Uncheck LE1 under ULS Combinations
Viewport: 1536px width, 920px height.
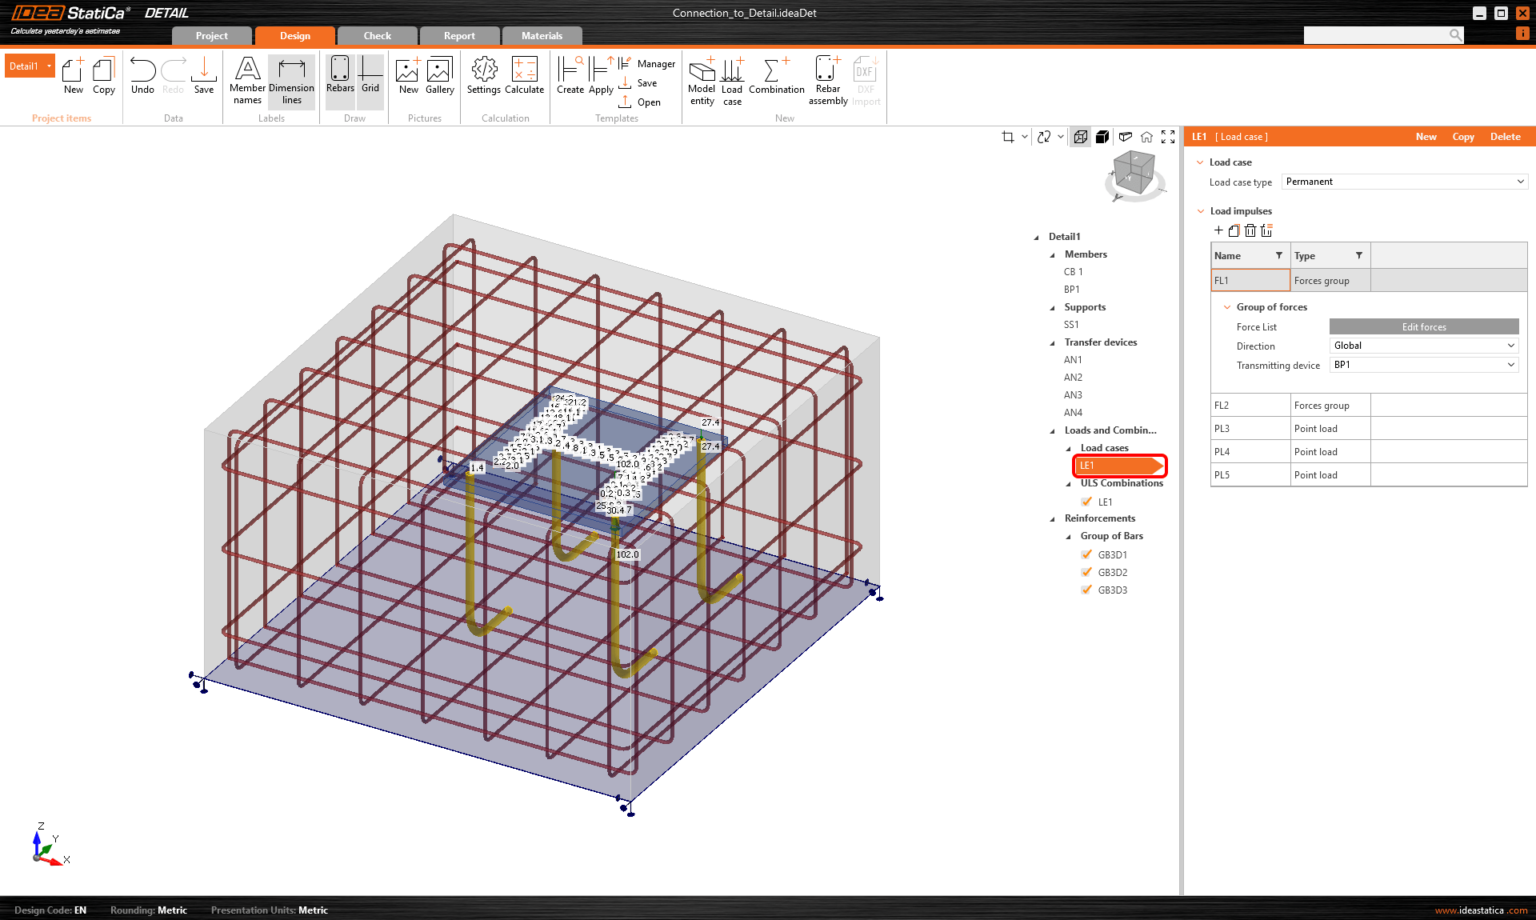[1087, 501]
